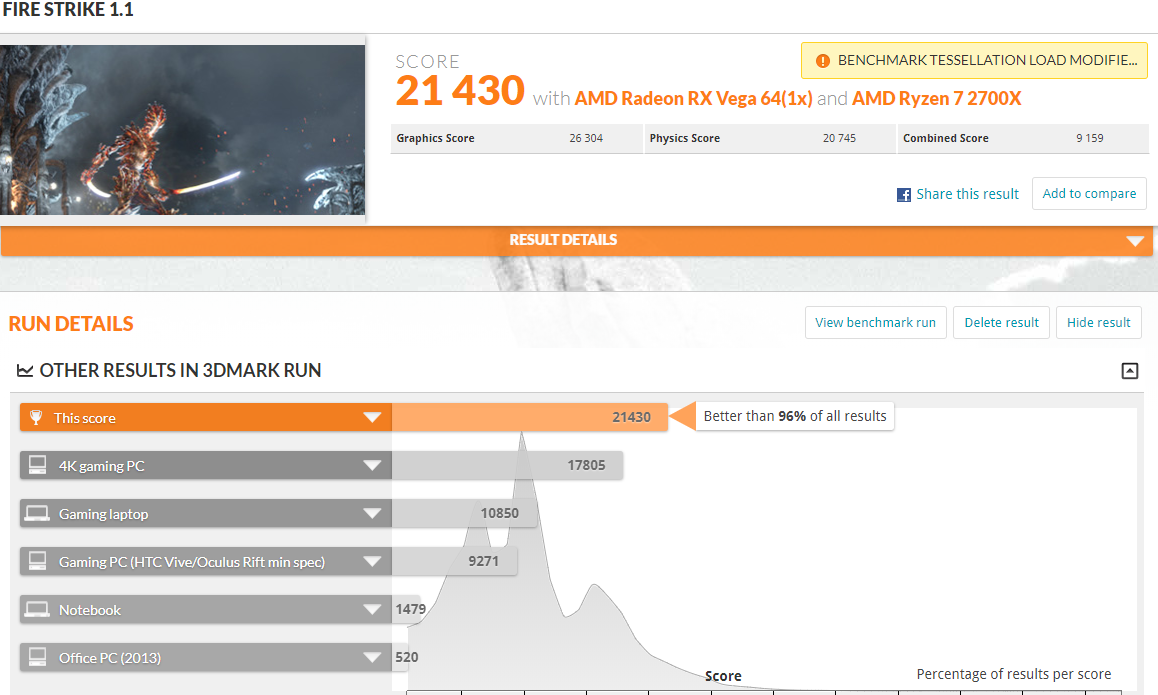This screenshot has height=695, width=1158.
Task: Click the 4K gaming PC bar value 17805
Action: point(586,465)
